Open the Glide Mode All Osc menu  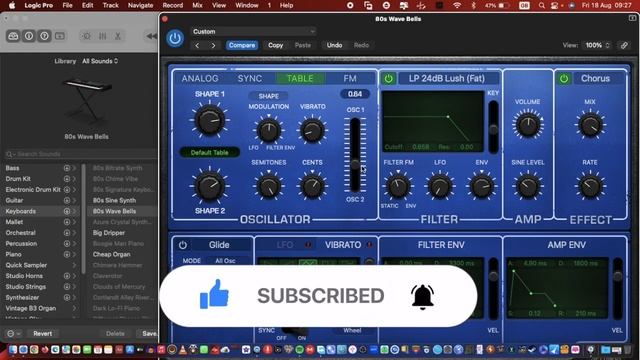[225, 260]
